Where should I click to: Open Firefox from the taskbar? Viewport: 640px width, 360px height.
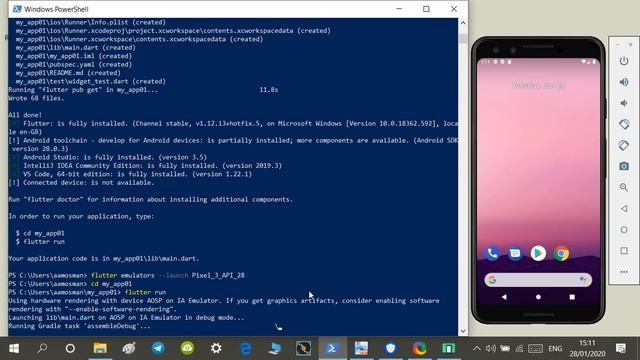click(419, 348)
